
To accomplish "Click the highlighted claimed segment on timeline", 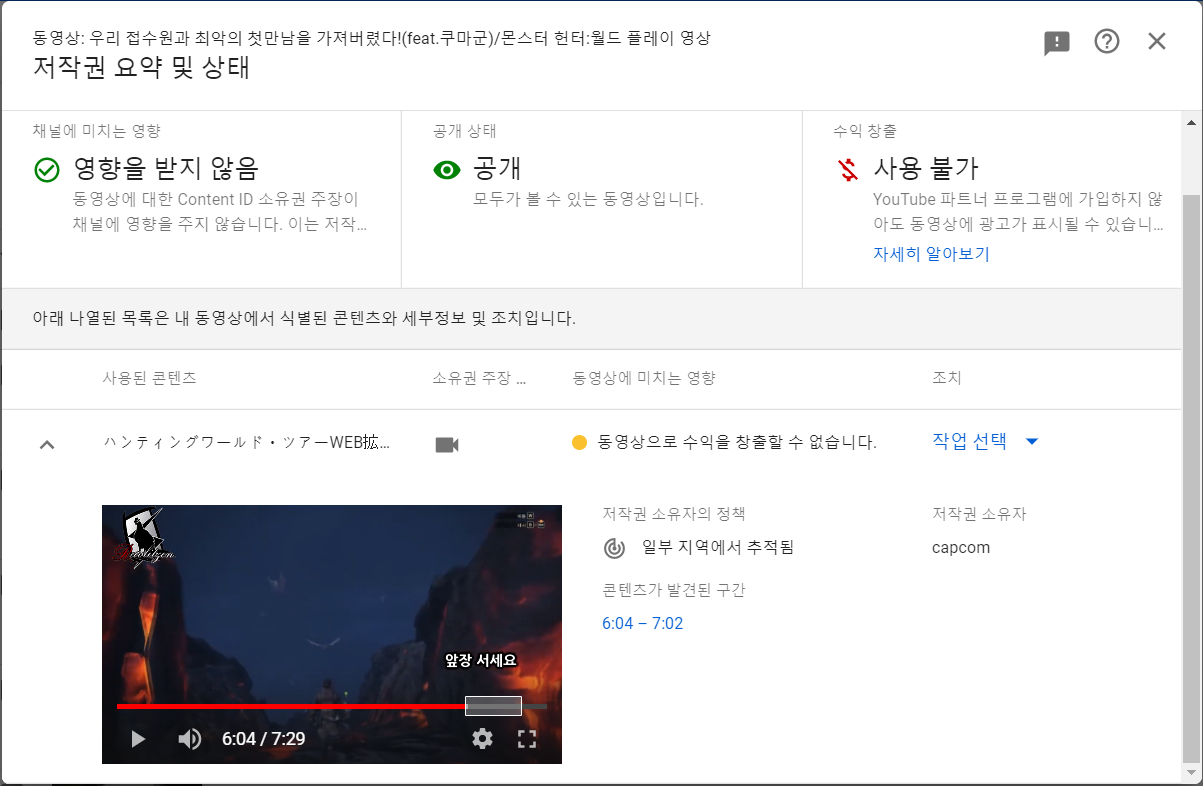I will point(494,706).
